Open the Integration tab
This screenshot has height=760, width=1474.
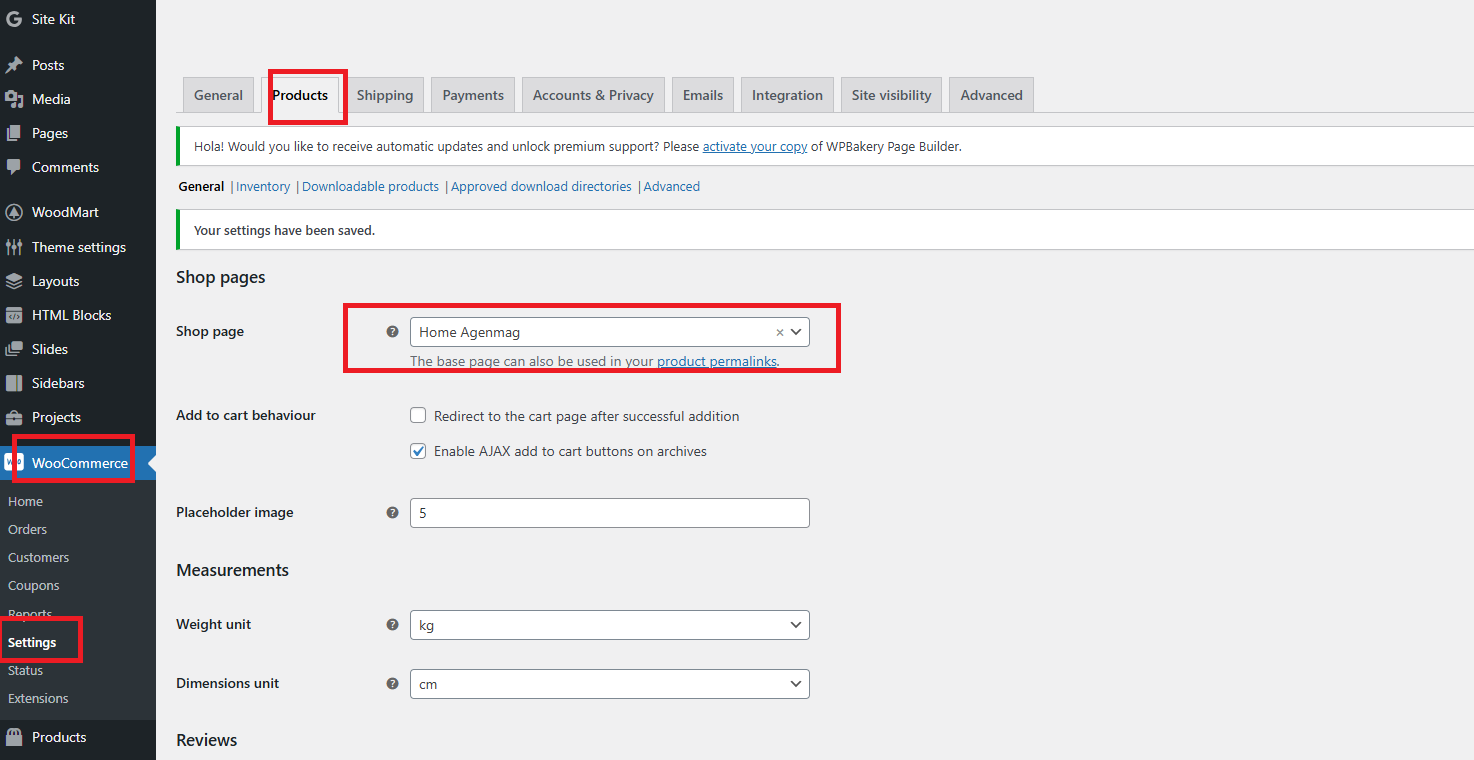coord(787,95)
